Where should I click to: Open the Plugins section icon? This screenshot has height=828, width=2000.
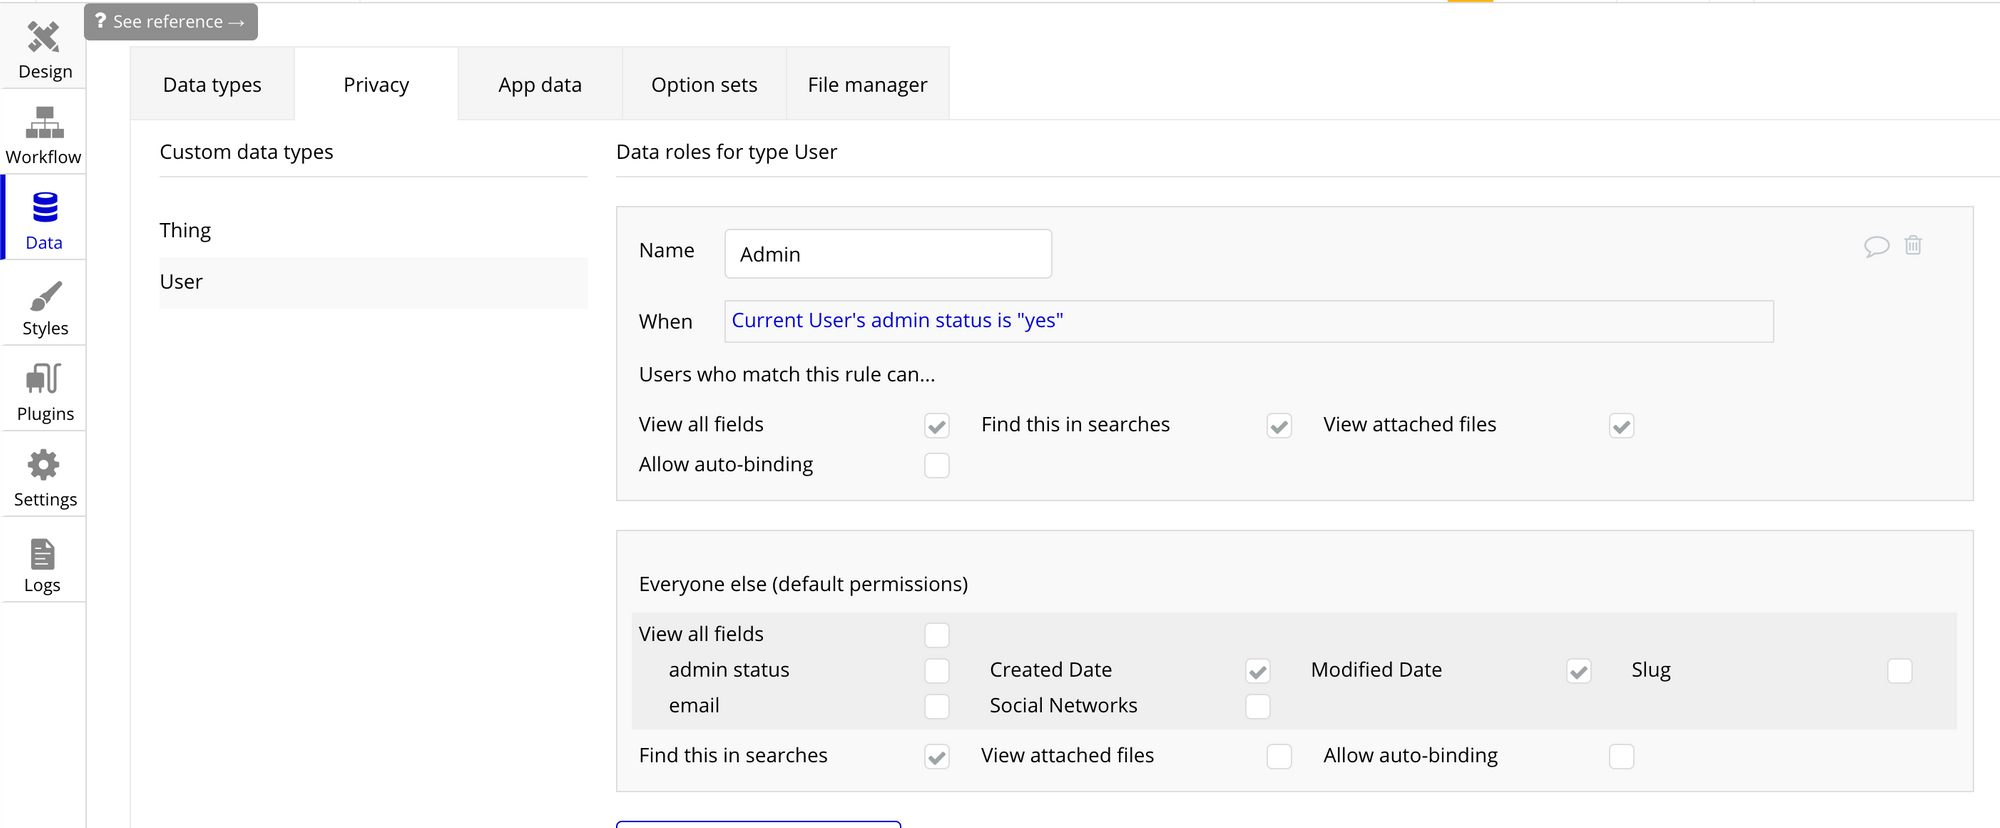point(44,381)
